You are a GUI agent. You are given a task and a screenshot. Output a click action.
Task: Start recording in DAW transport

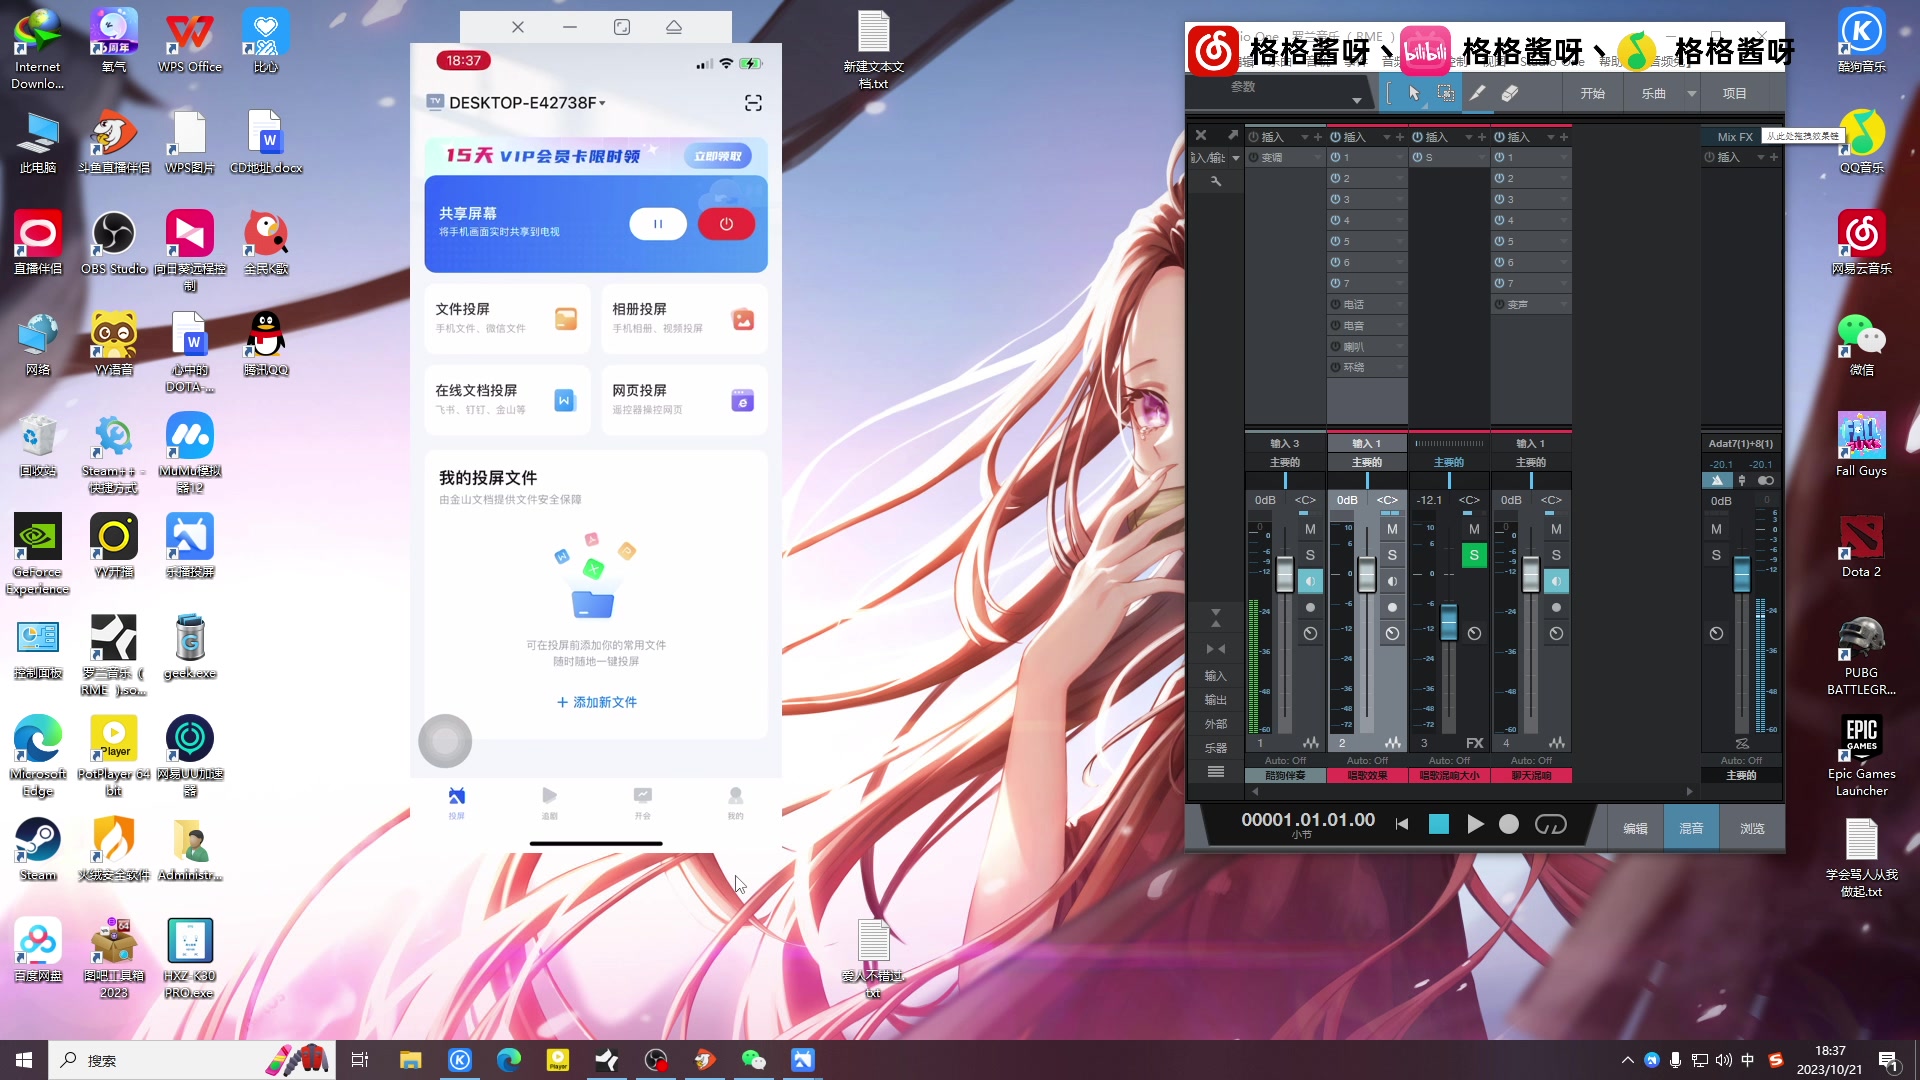coord(1509,824)
